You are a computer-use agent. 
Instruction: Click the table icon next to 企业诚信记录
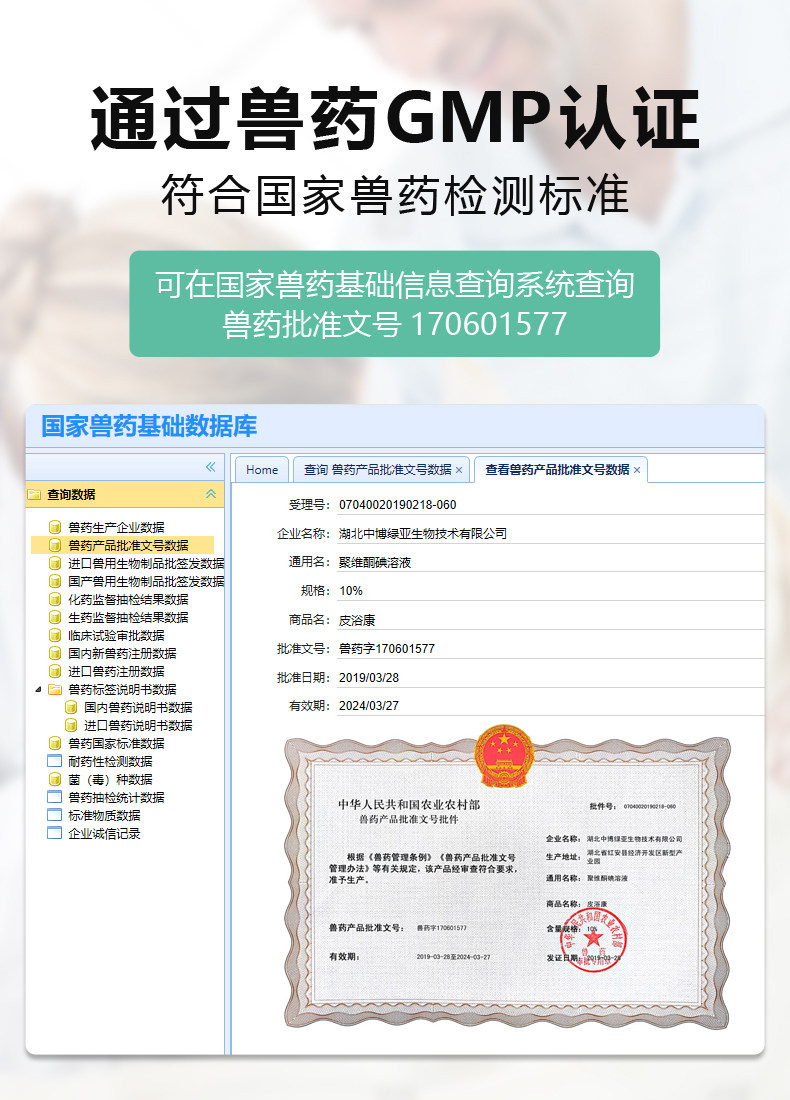coord(55,833)
